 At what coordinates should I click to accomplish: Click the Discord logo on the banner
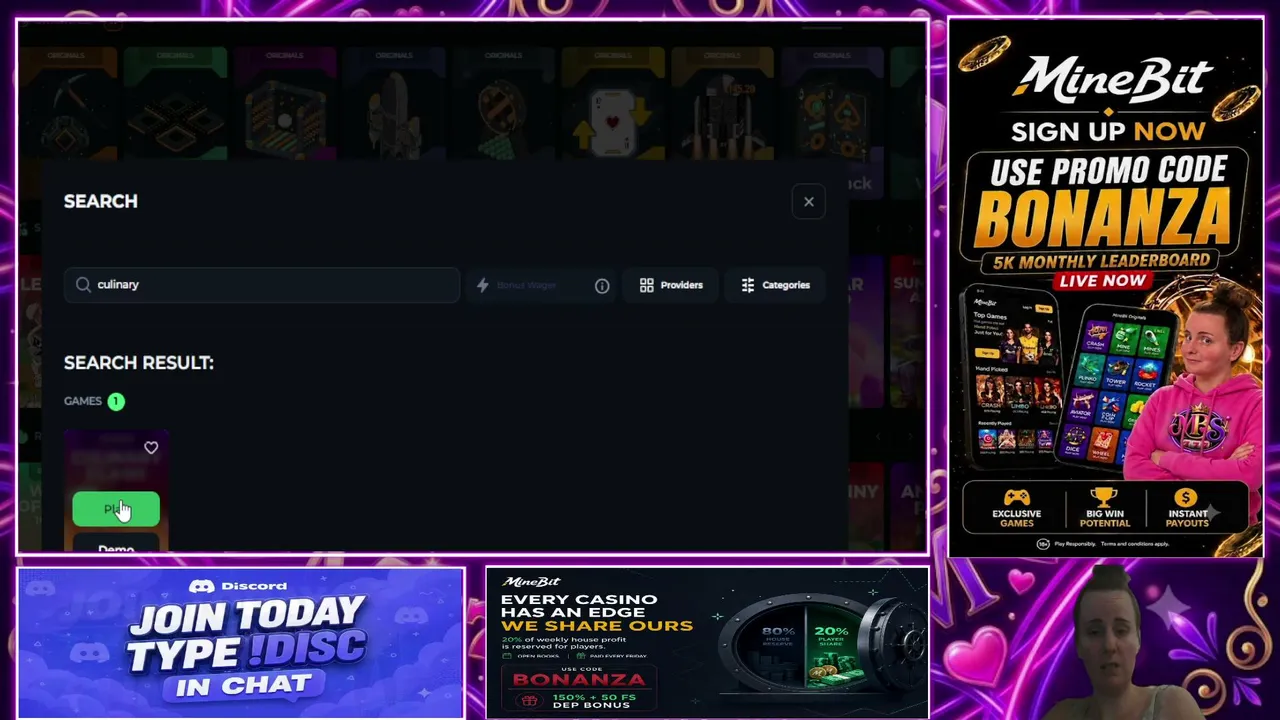pyautogui.click(x=202, y=586)
